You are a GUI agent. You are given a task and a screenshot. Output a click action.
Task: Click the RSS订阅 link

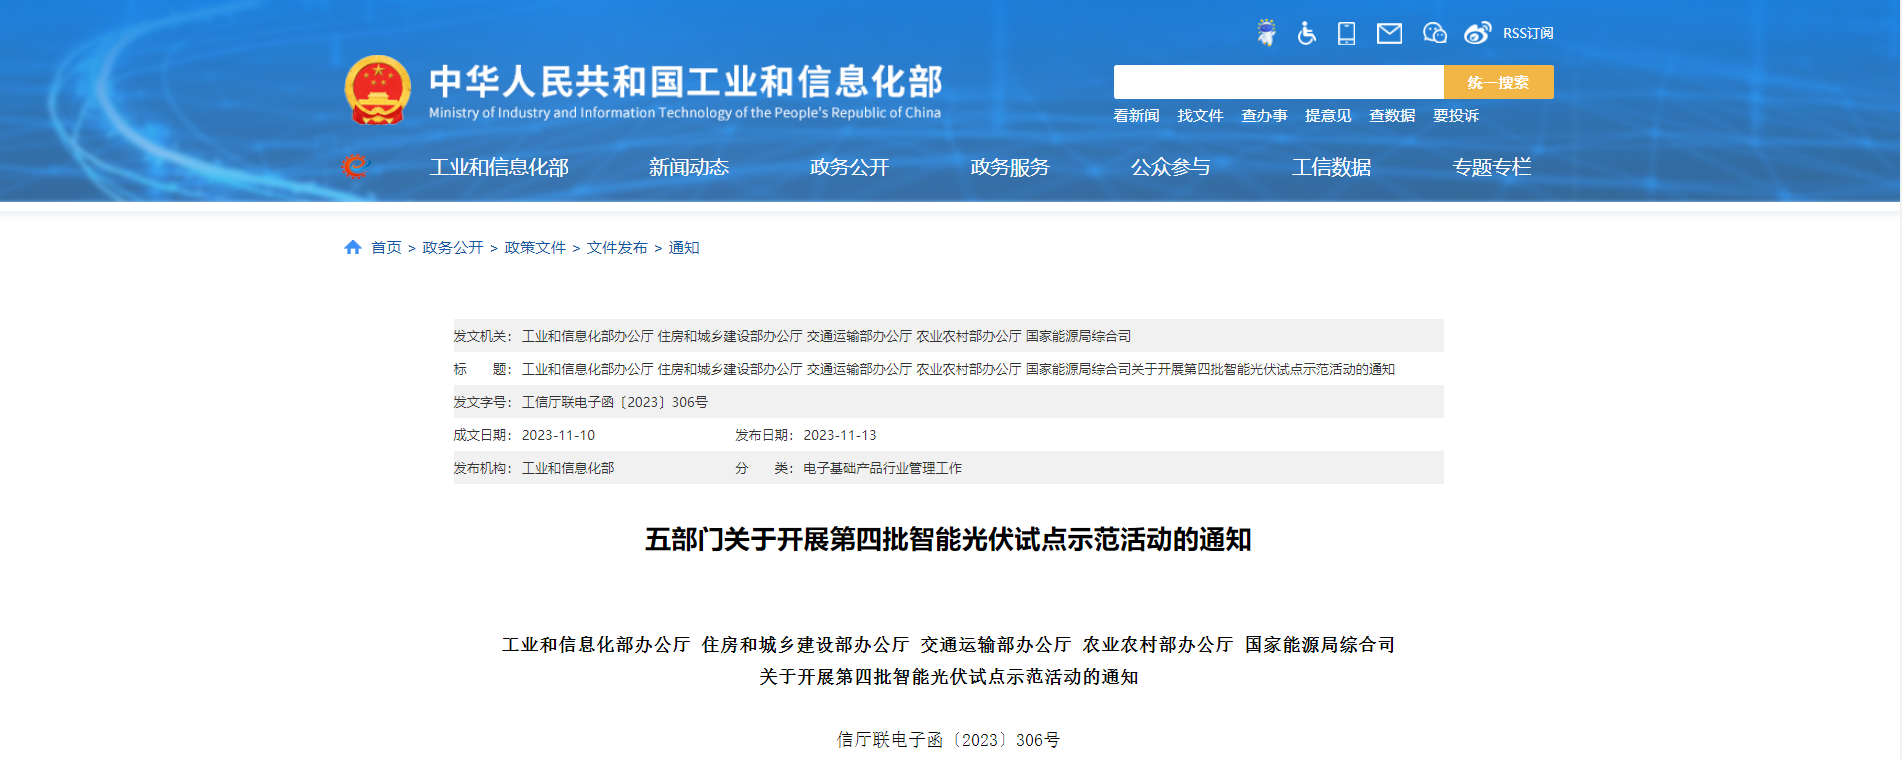[1527, 33]
